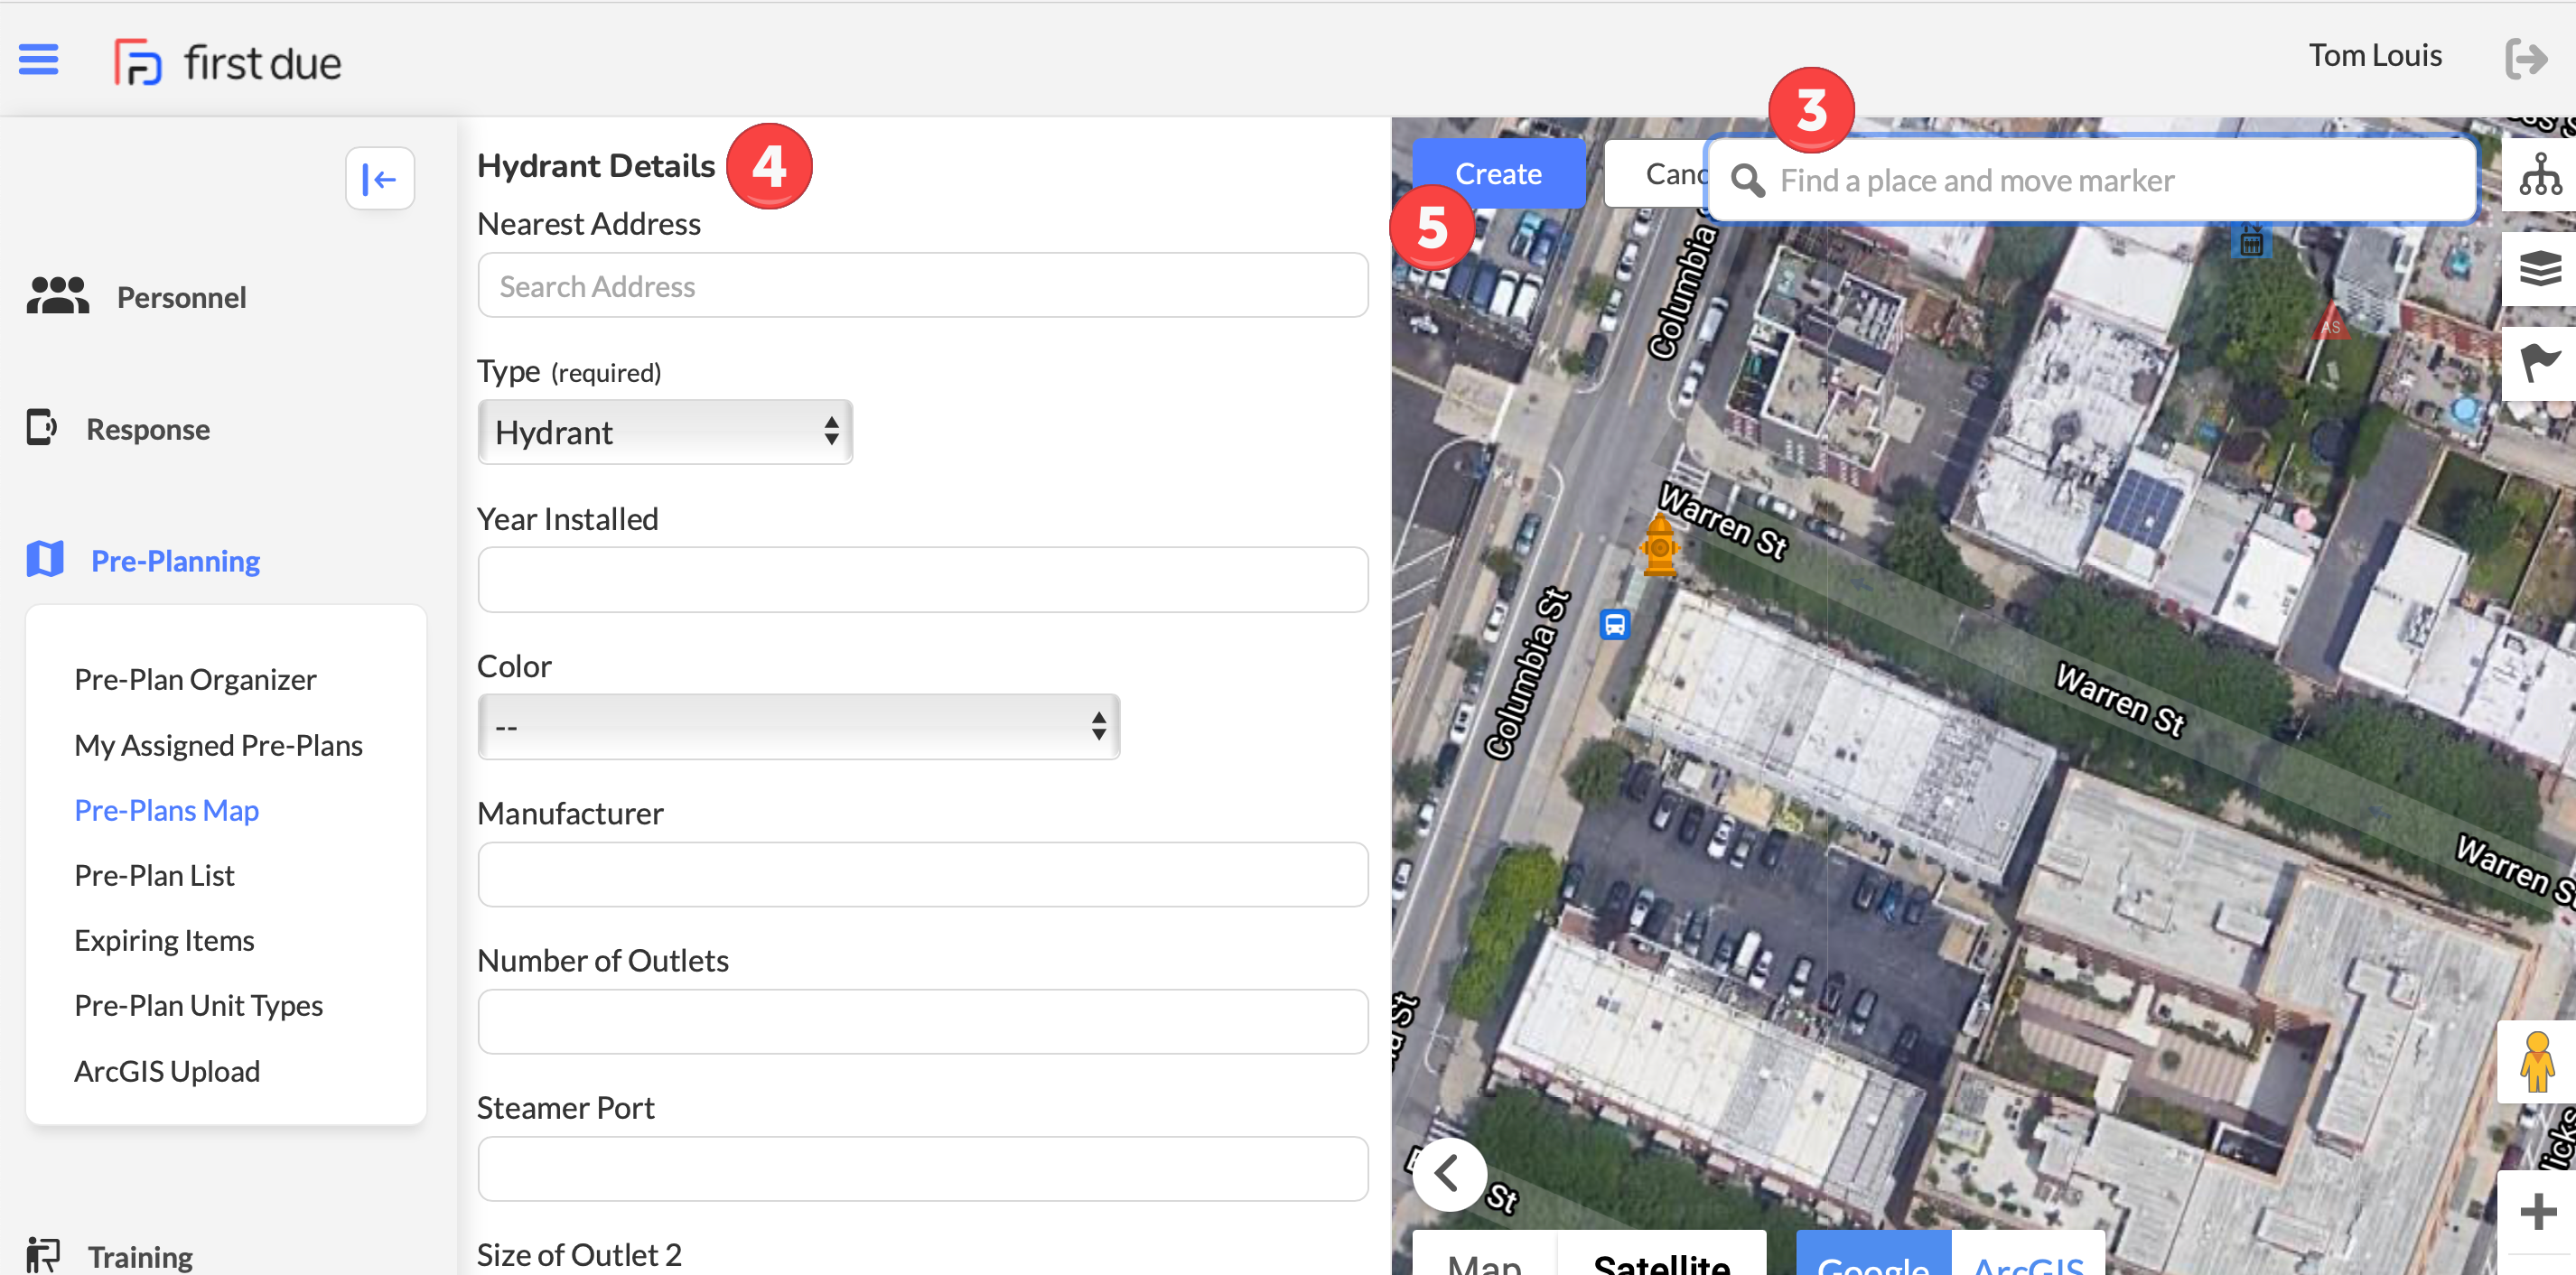Collapse the sidebar with the arrow icon

380,178
